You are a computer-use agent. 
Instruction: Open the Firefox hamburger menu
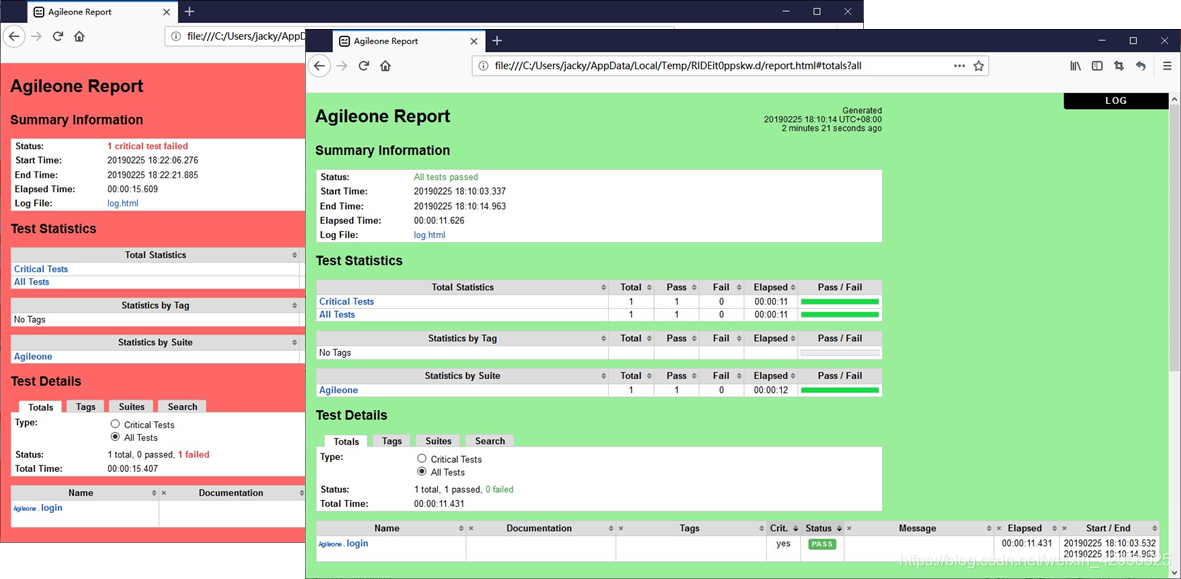pos(1165,66)
